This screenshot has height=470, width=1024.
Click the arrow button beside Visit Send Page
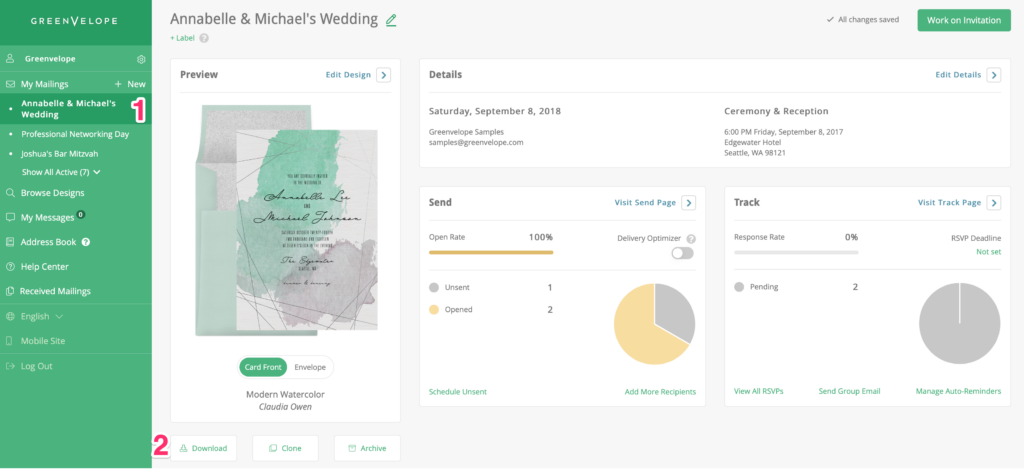(688, 203)
